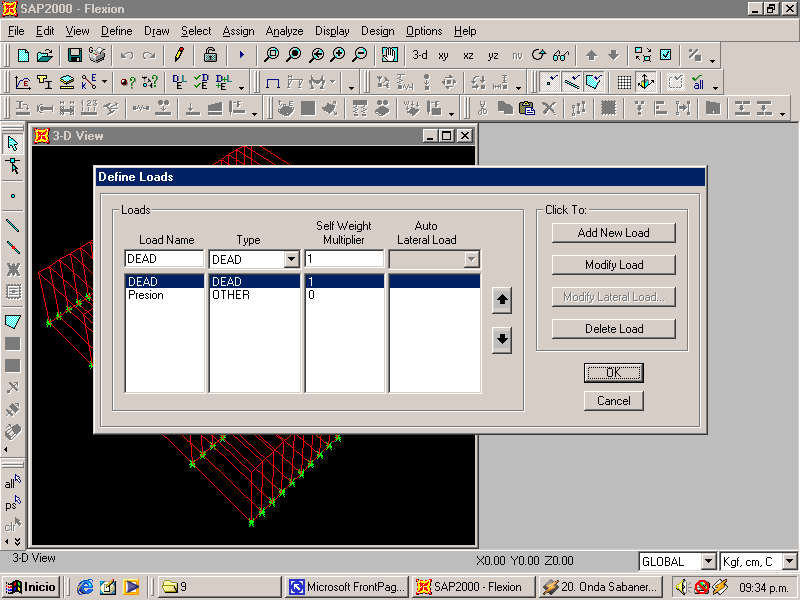Click the E-K link line icon

89,82
